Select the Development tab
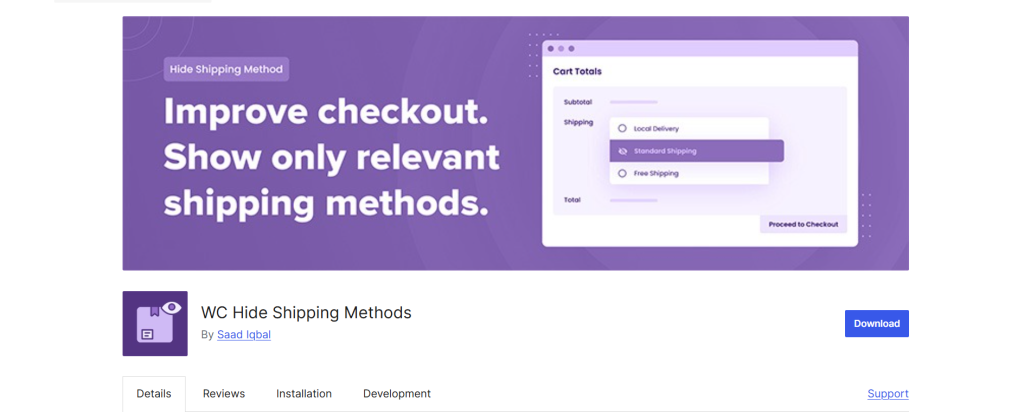Screen dimensions: 1024x412 coord(397,394)
